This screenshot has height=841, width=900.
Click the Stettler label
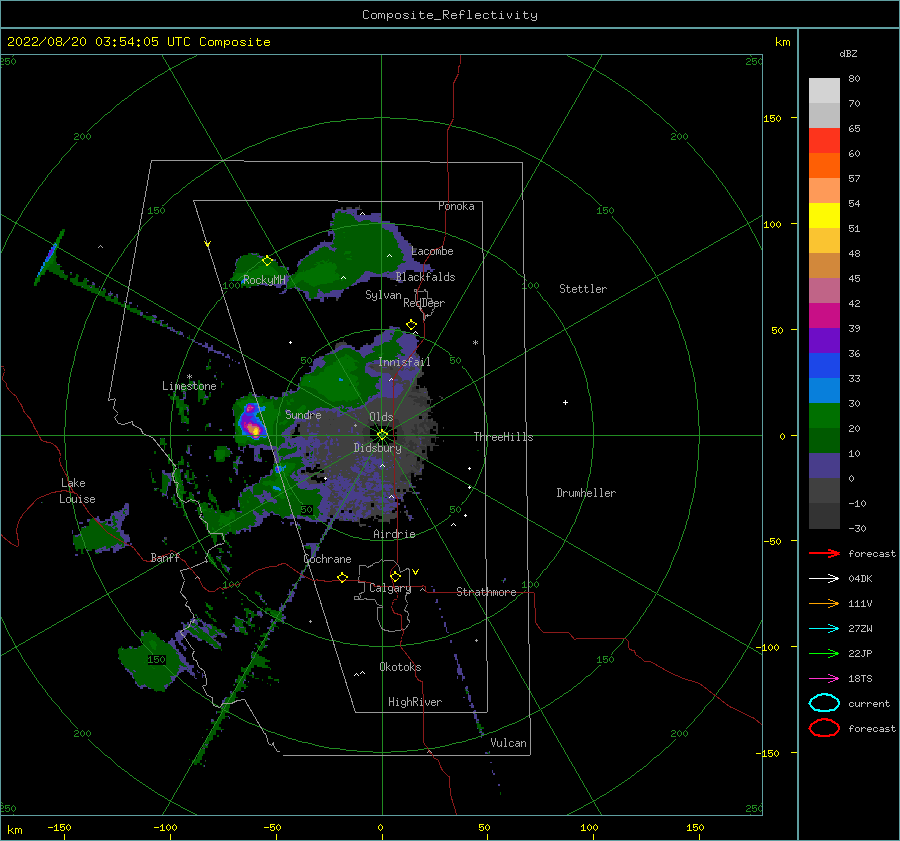click(x=583, y=289)
